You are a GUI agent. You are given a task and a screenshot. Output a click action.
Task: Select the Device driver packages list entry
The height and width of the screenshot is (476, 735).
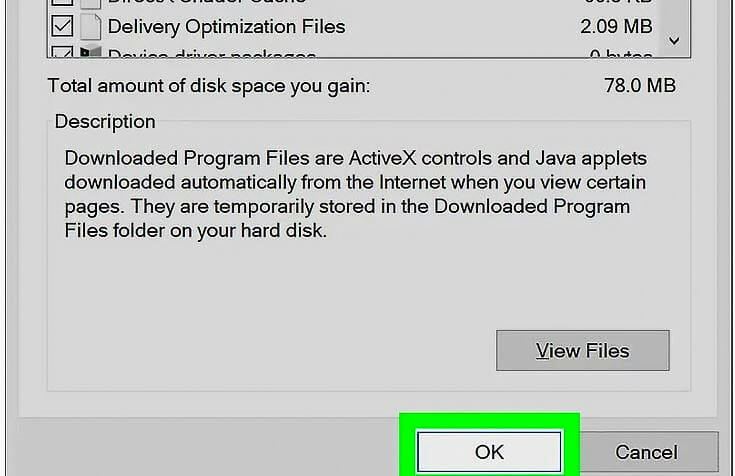pos(354,51)
